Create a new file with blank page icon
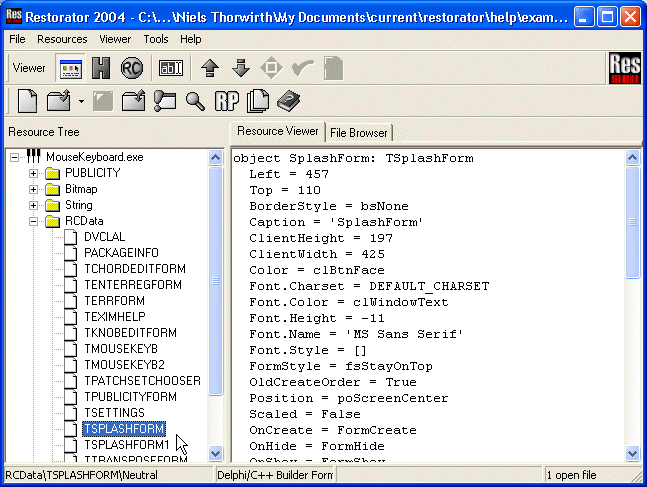The image size is (647, 487). 27,101
